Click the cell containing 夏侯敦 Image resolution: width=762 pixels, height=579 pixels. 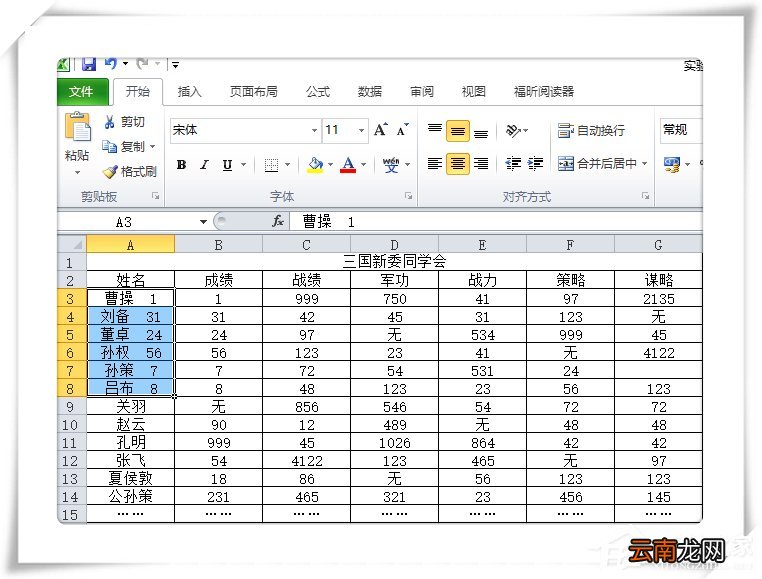coord(130,478)
